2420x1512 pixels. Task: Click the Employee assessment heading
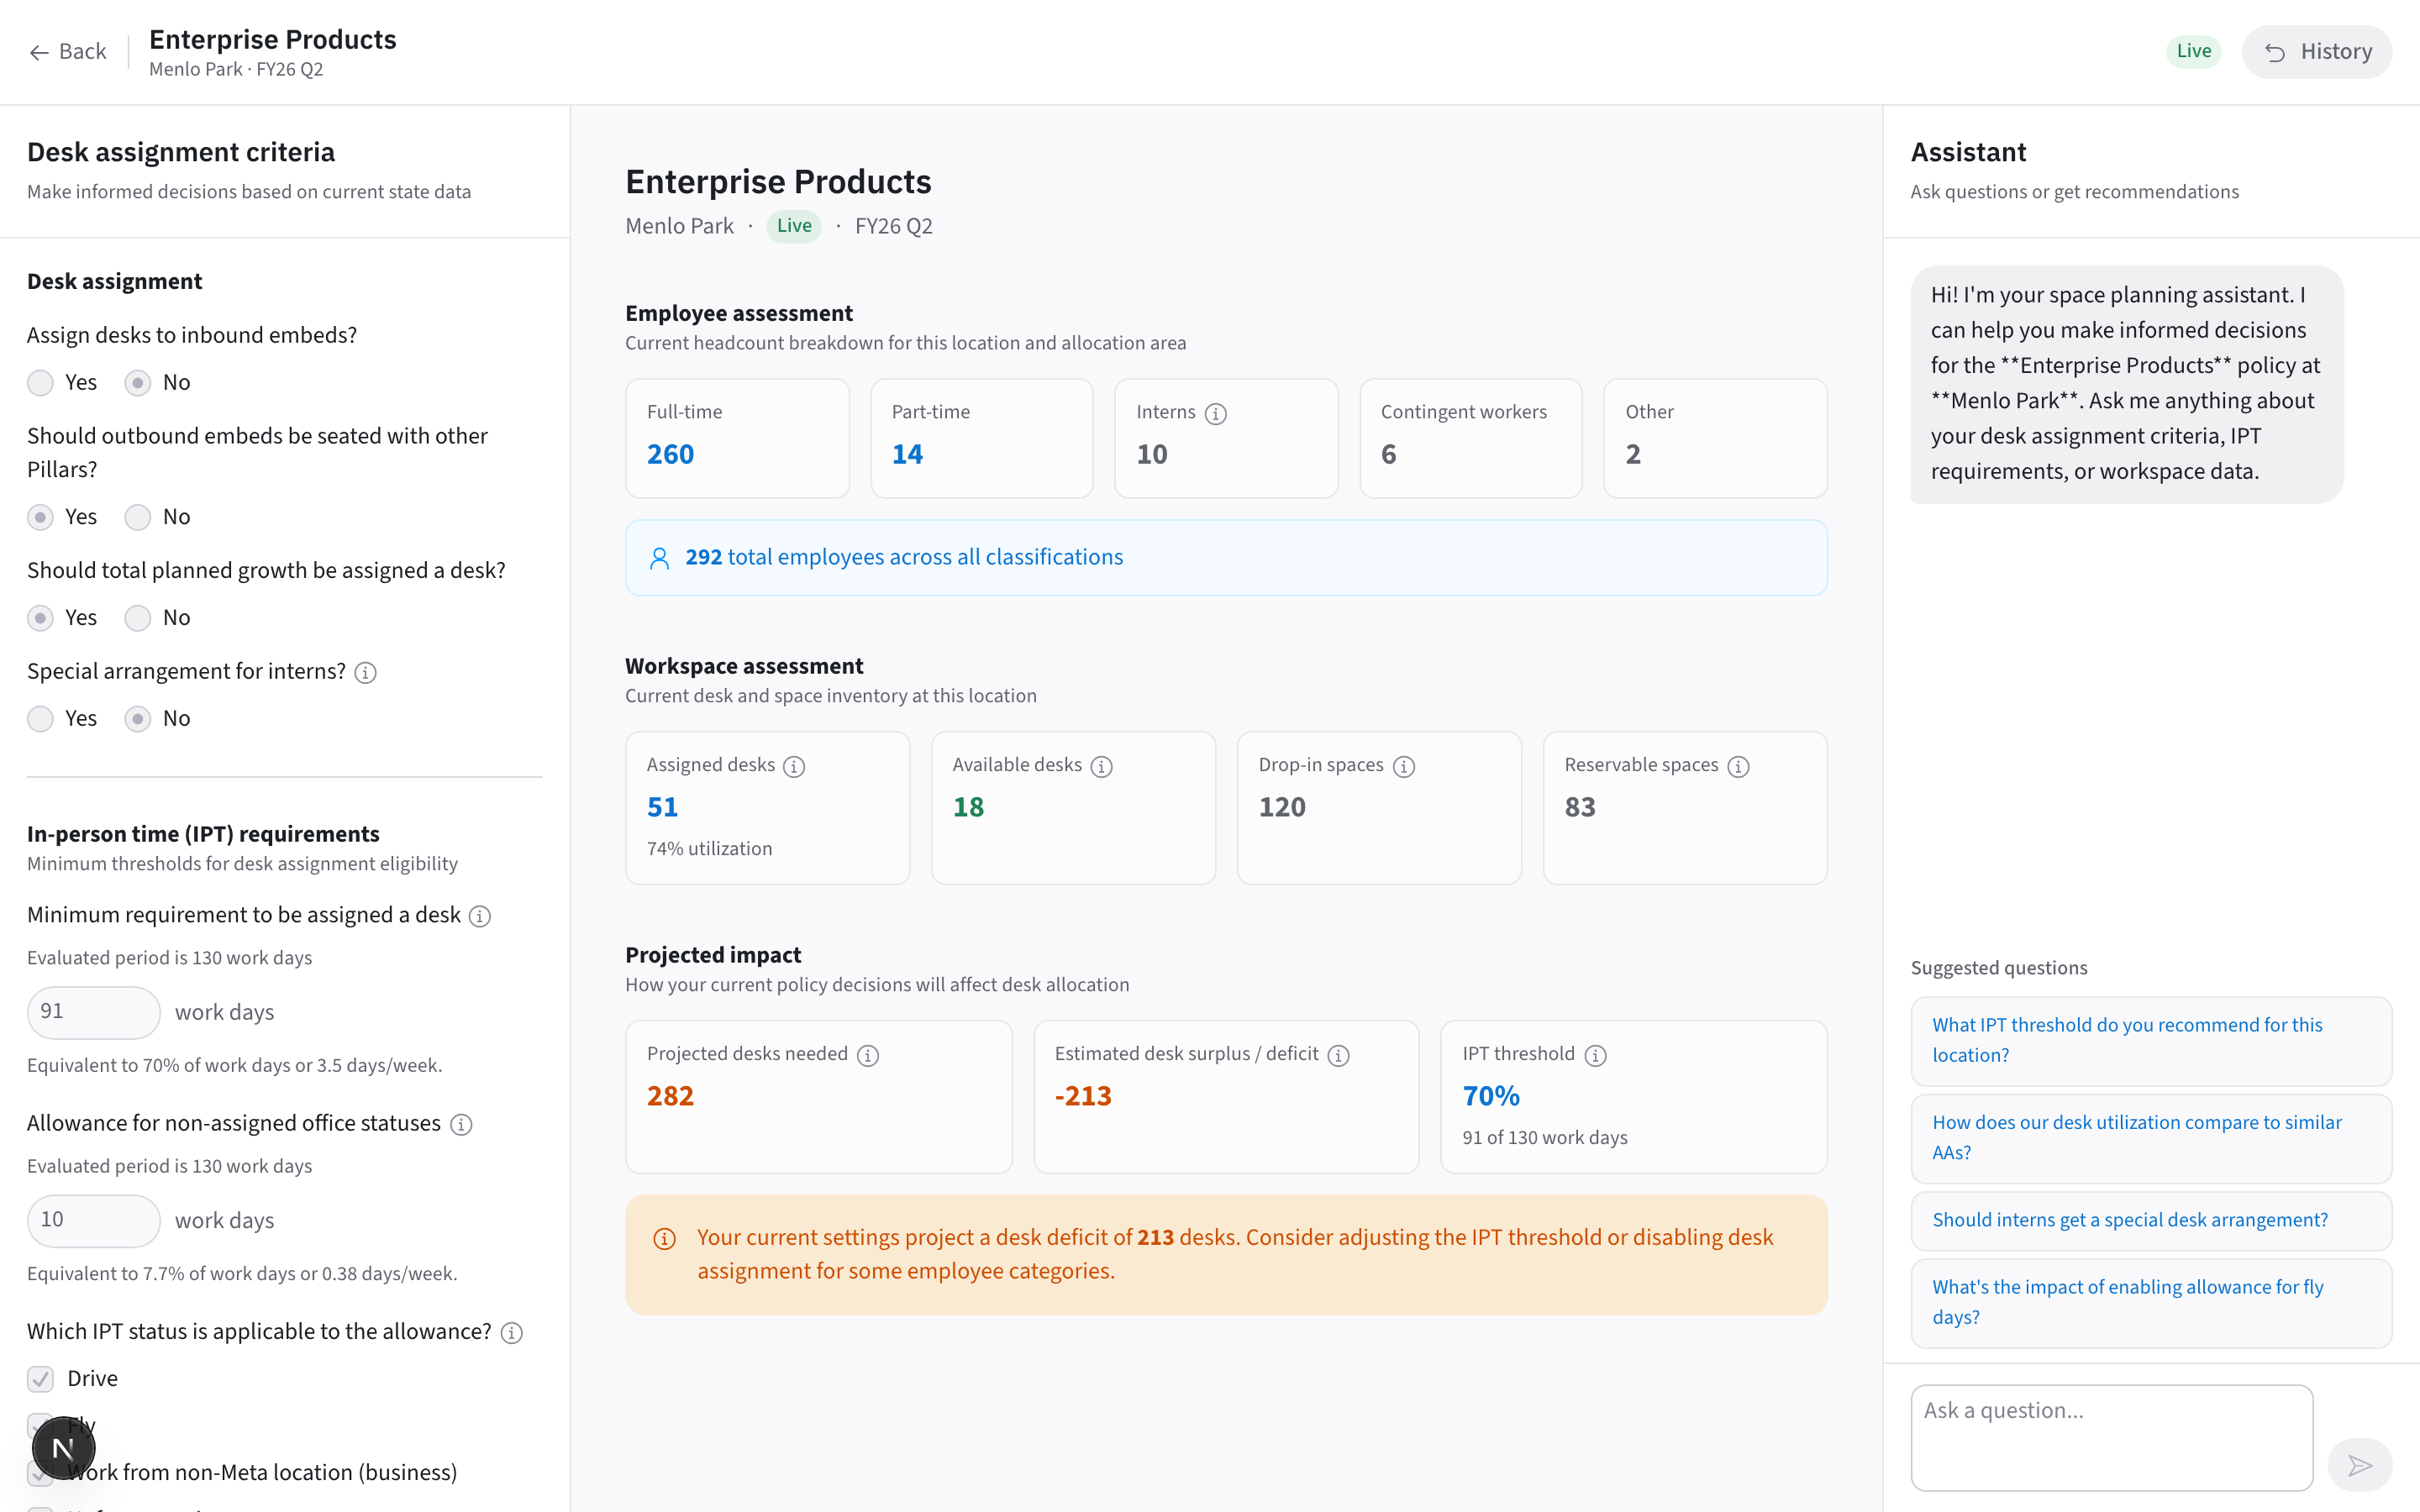[x=739, y=313]
